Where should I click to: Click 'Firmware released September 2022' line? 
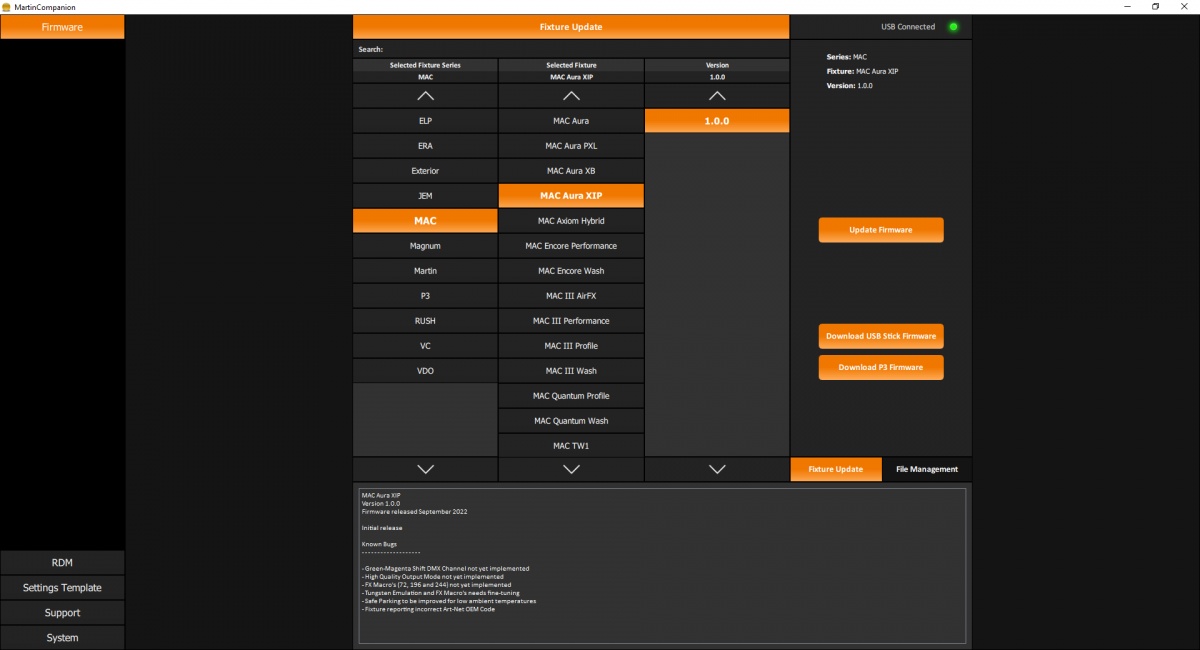pos(414,511)
